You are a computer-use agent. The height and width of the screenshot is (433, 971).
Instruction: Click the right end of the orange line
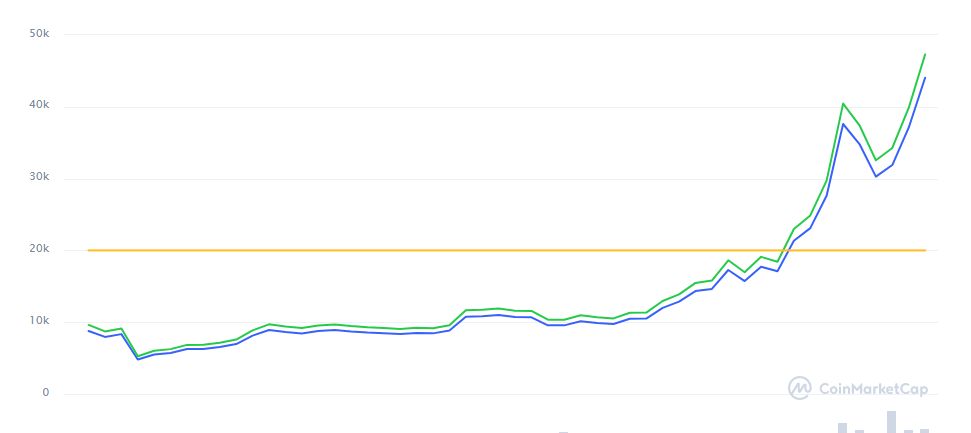[x=925, y=250]
